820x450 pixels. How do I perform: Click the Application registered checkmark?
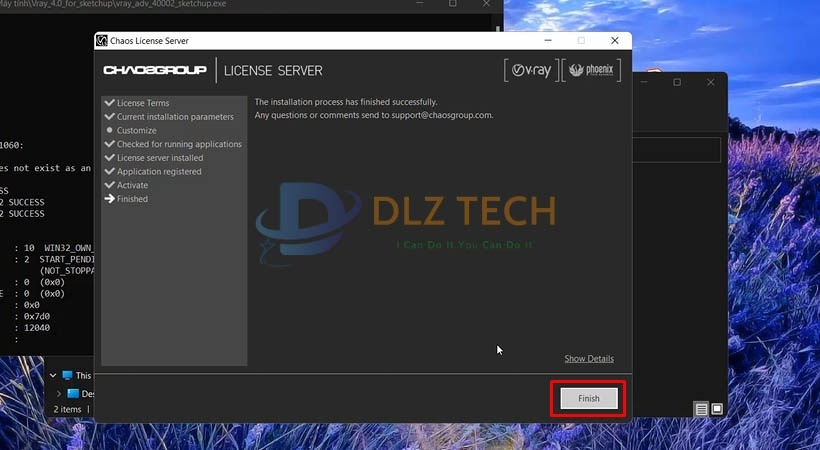click(109, 172)
